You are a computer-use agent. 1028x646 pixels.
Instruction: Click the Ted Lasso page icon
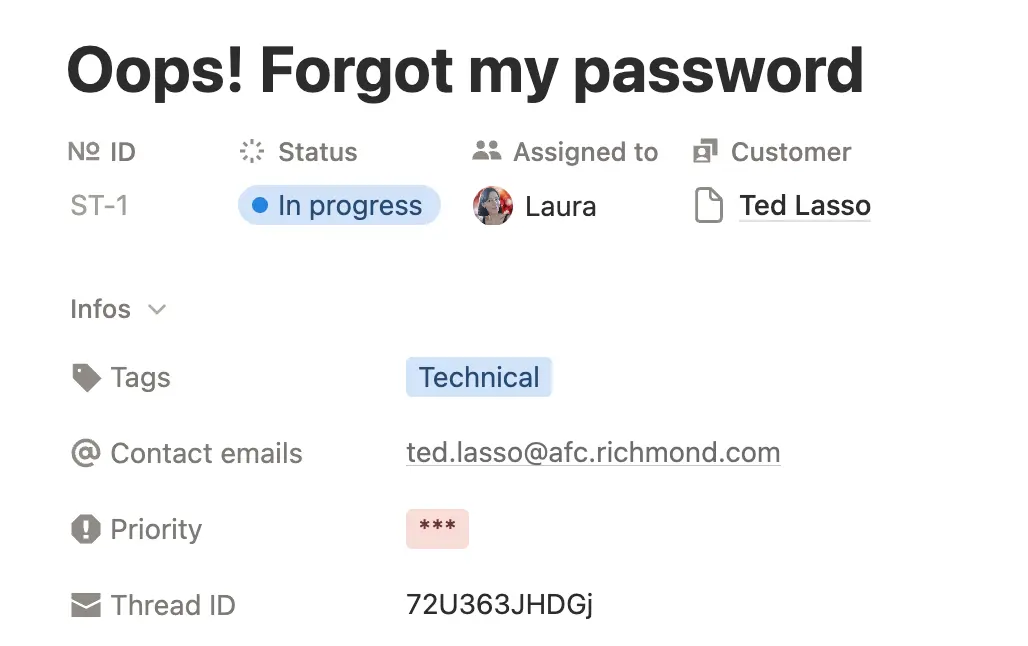pyautogui.click(x=708, y=206)
